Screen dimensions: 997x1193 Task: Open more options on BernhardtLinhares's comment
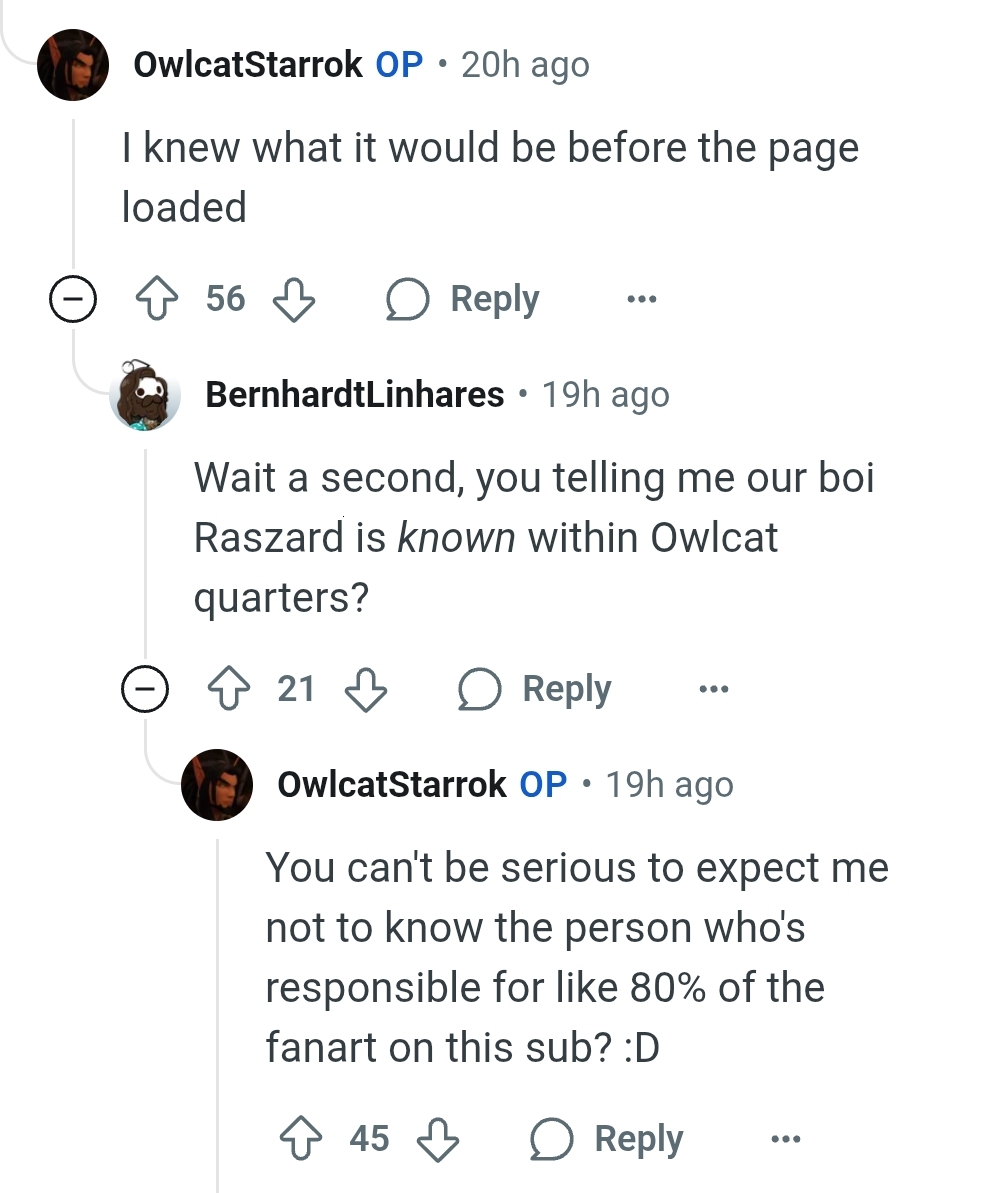[x=714, y=689]
